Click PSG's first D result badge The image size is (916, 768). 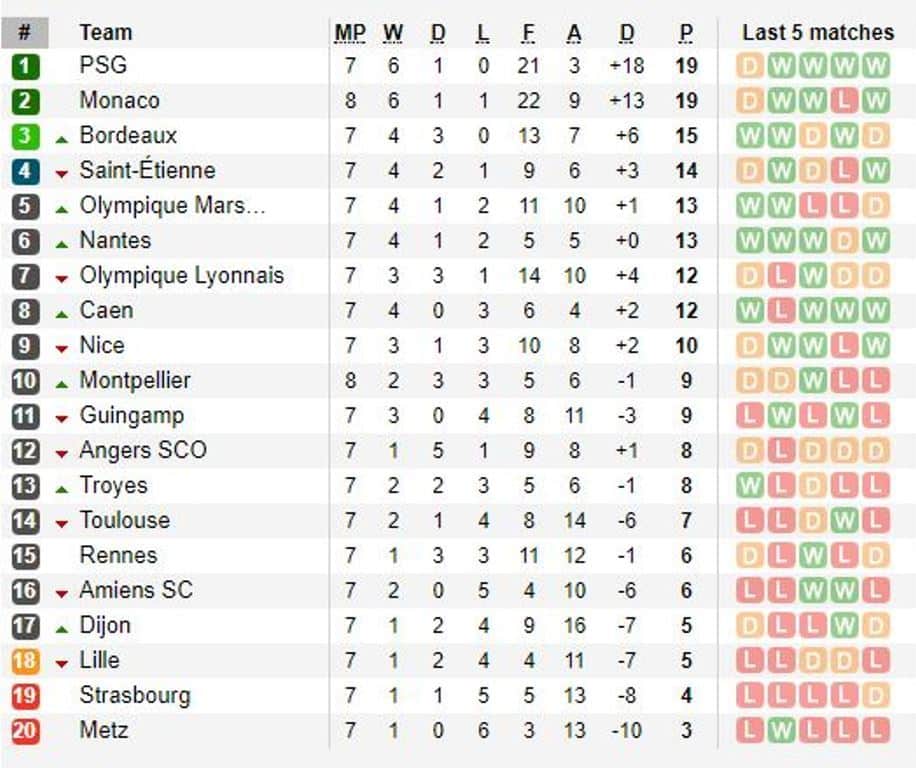coord(750,66)
